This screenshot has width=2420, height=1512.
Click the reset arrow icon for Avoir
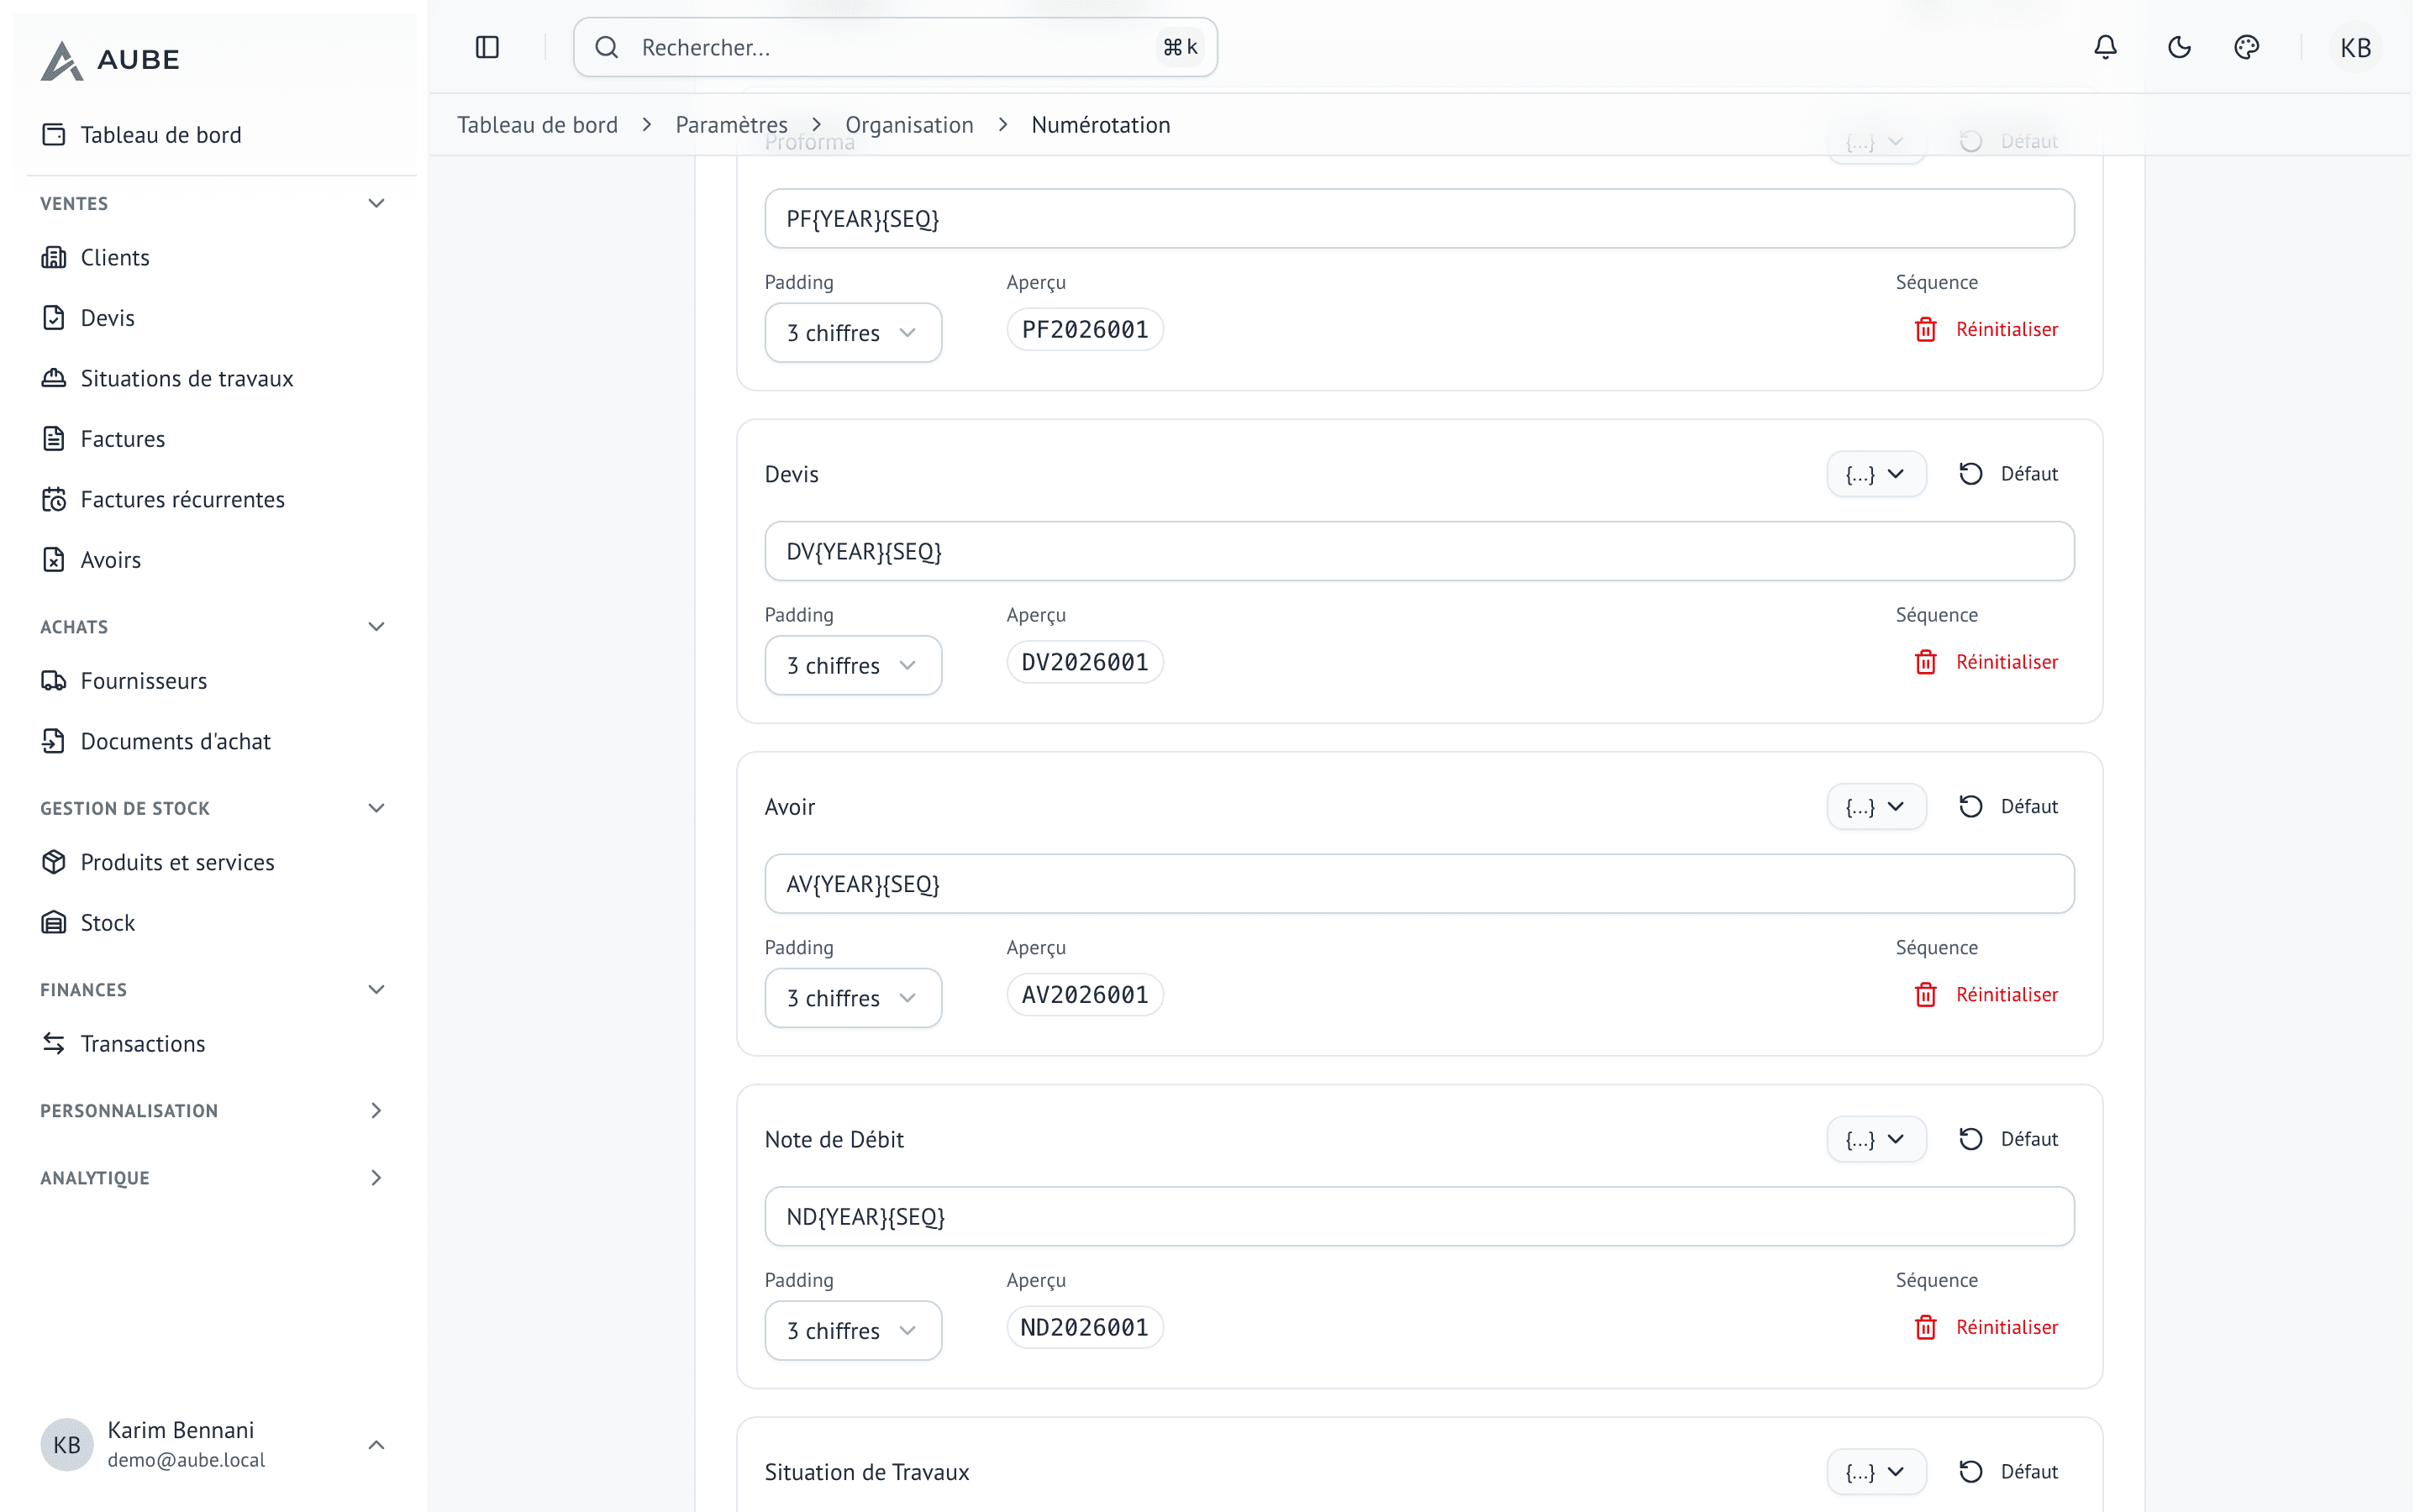point(1970,807)
